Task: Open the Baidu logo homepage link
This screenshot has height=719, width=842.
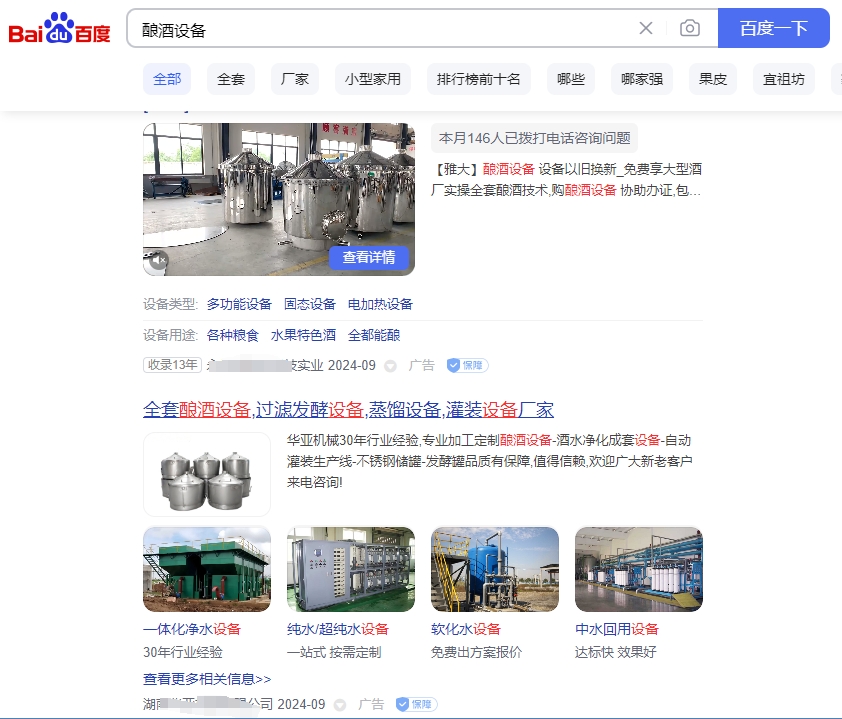Action: point(59,28)
